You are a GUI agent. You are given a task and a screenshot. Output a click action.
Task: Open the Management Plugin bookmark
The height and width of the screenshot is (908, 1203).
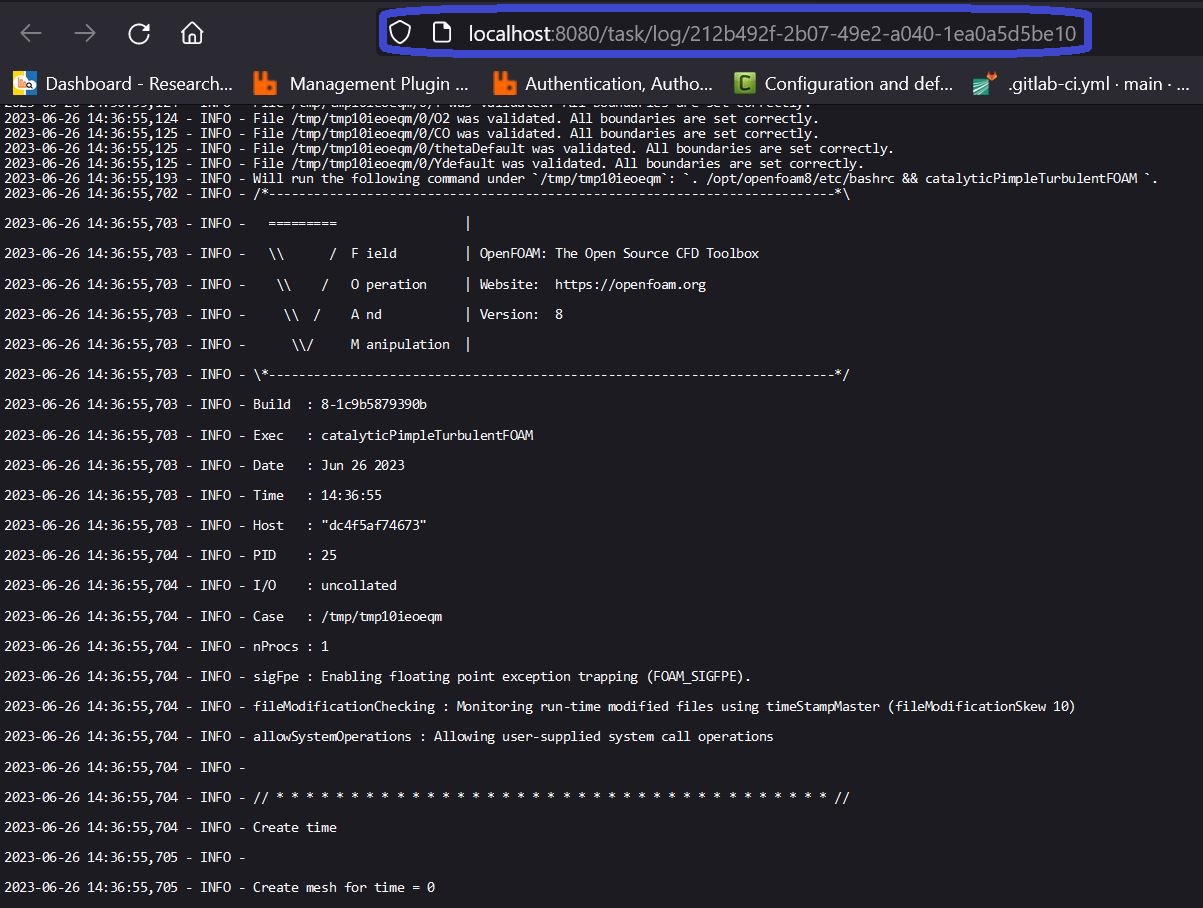coord(361,84)
